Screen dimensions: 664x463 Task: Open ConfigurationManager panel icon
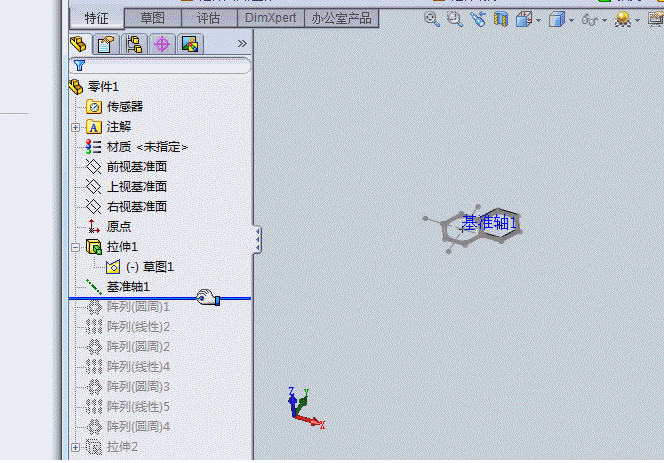point(134,44)
